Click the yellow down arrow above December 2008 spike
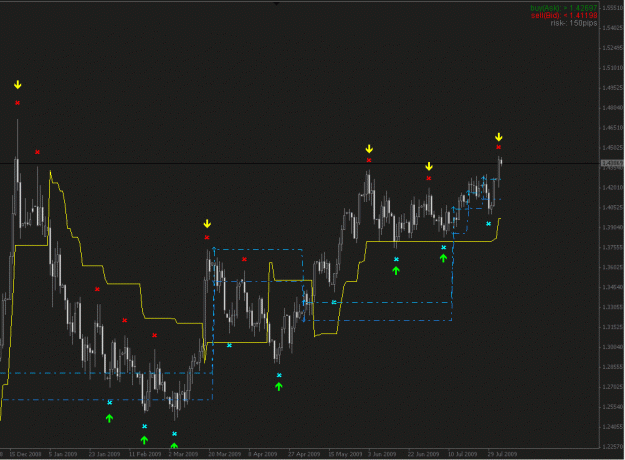The height and width of the screenshot is (460, 625). 18,85
